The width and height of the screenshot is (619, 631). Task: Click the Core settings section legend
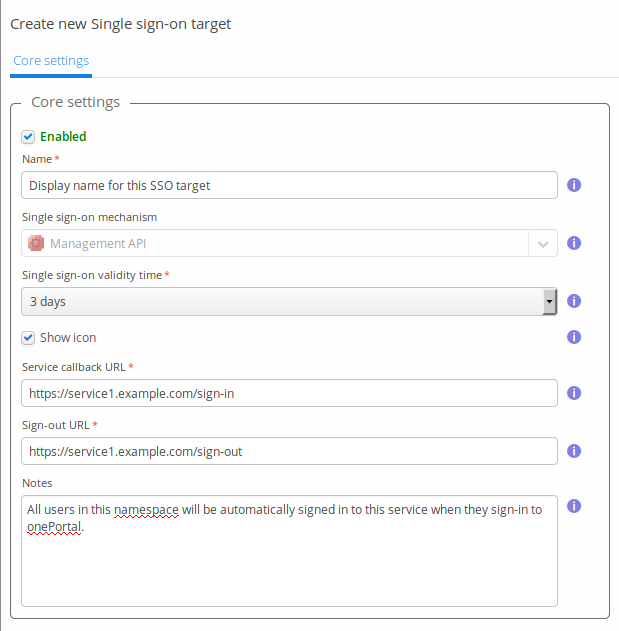tap(76, 102)
